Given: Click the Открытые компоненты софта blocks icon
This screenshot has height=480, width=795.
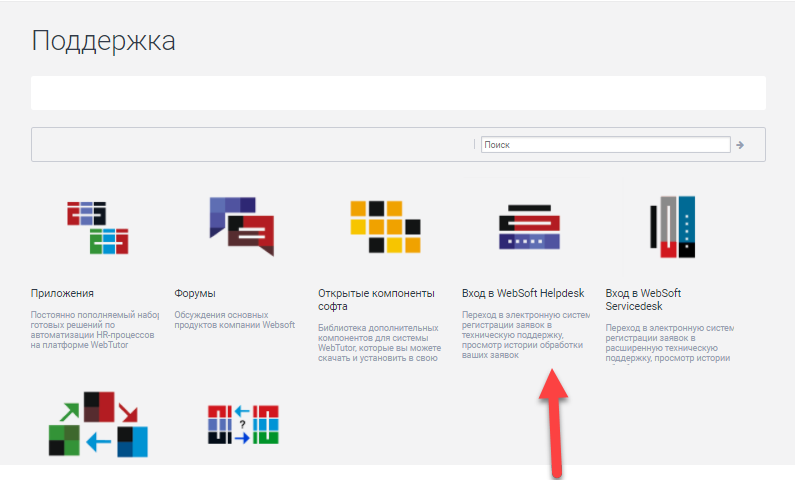Looking at the screenshot, I should pos(385,227).
